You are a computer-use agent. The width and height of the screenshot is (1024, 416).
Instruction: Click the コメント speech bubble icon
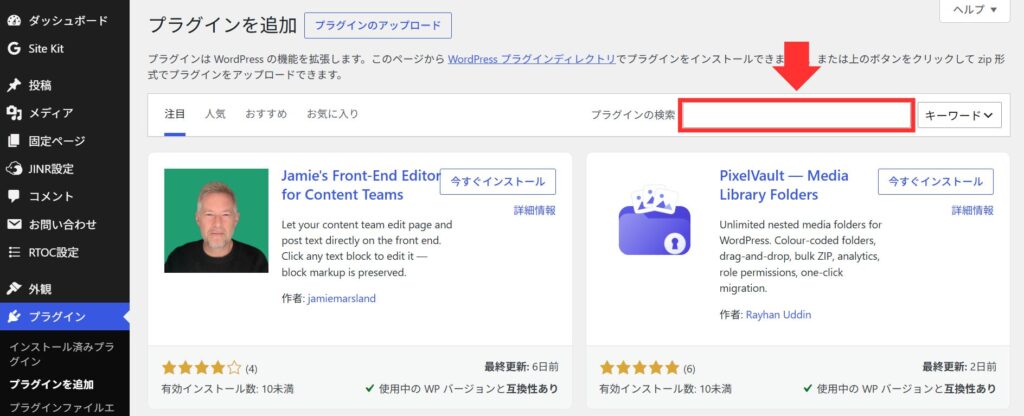[x=14, y=196]
